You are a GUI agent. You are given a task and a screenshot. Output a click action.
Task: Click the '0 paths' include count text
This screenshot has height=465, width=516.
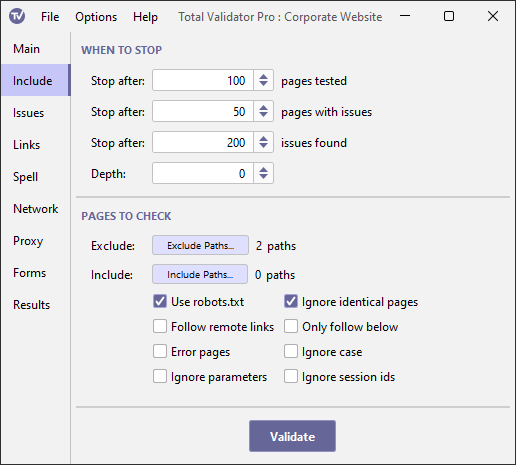(x=275, y=275)
